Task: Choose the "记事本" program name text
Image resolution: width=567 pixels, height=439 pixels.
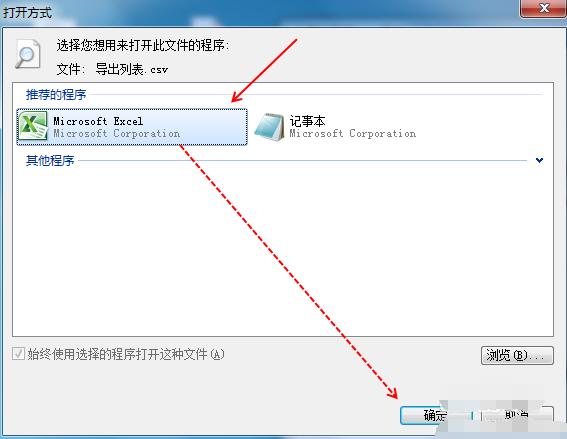Action: 307,121
